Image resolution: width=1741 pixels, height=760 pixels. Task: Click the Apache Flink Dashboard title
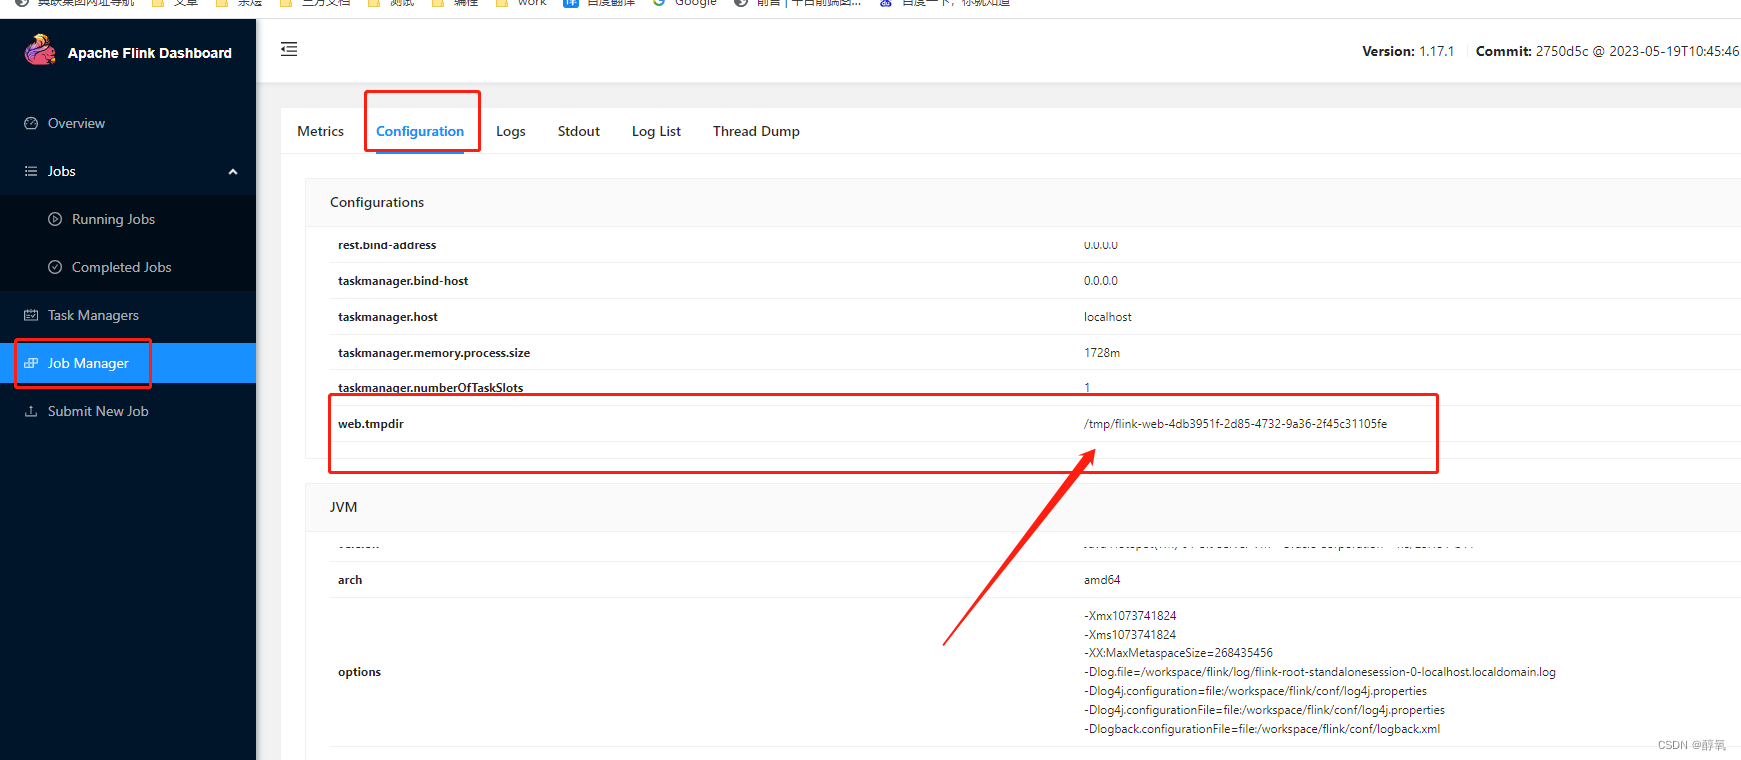[x=150, y=53]
